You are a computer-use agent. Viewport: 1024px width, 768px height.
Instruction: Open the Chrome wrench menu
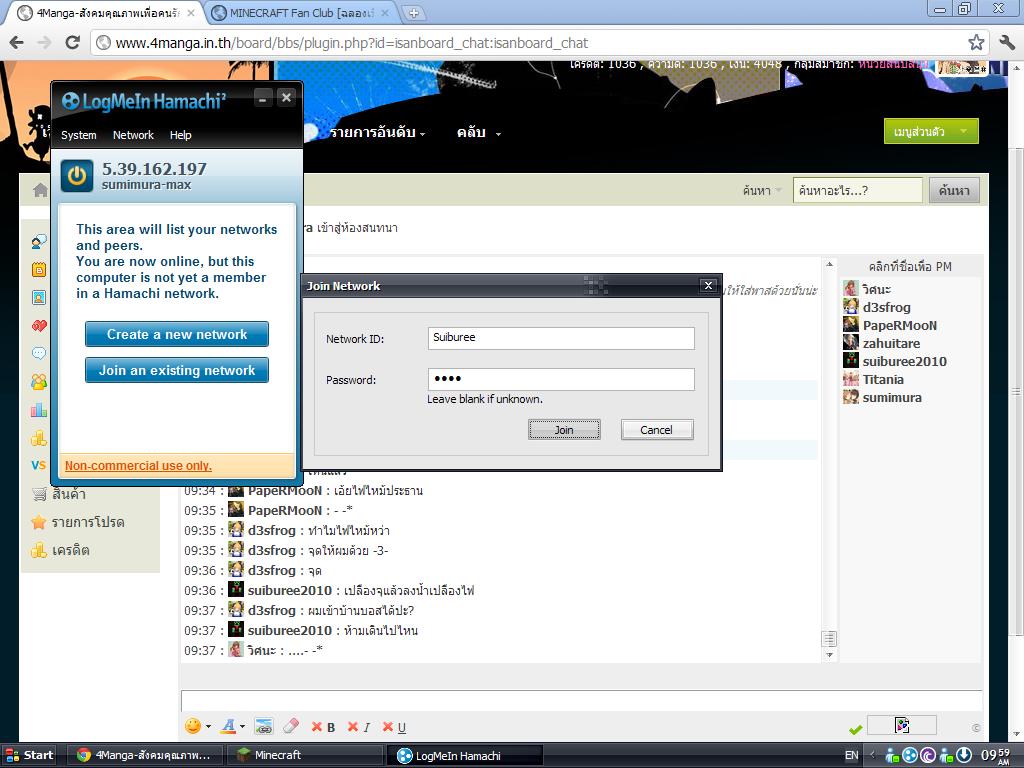[x=1007, y=43]
